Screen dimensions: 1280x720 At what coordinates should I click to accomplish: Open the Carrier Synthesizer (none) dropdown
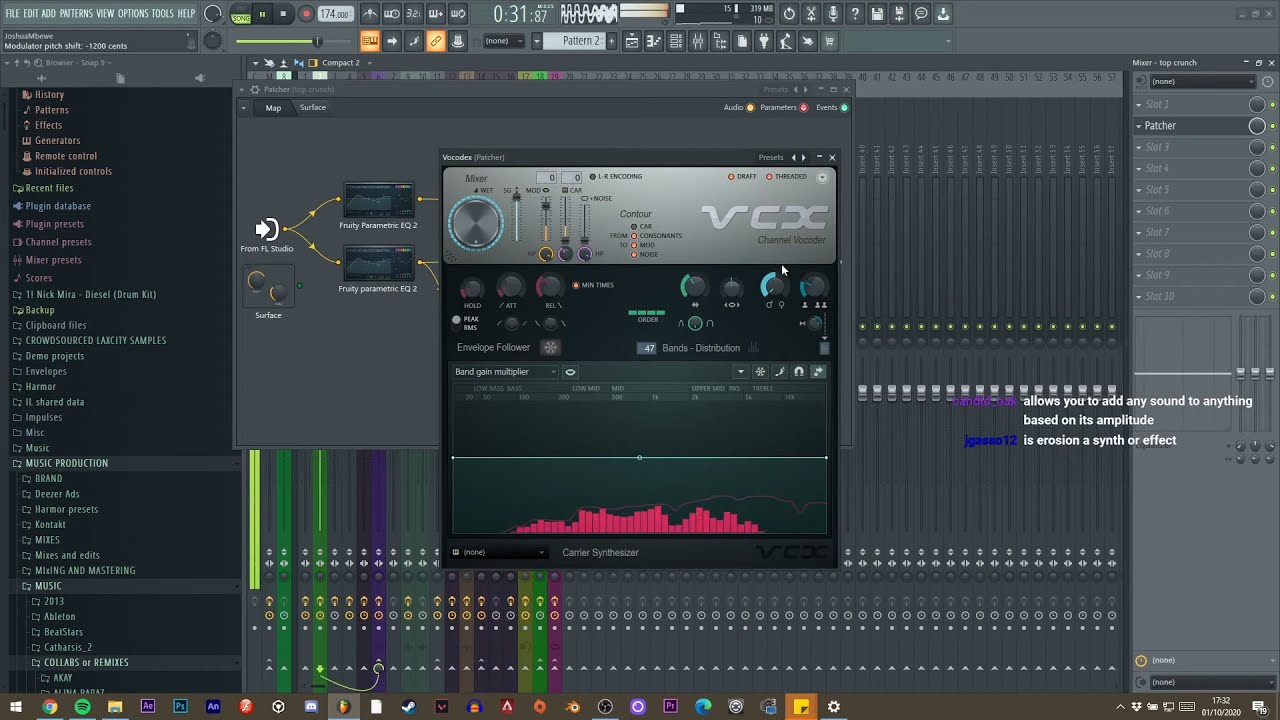click(499, 552)
